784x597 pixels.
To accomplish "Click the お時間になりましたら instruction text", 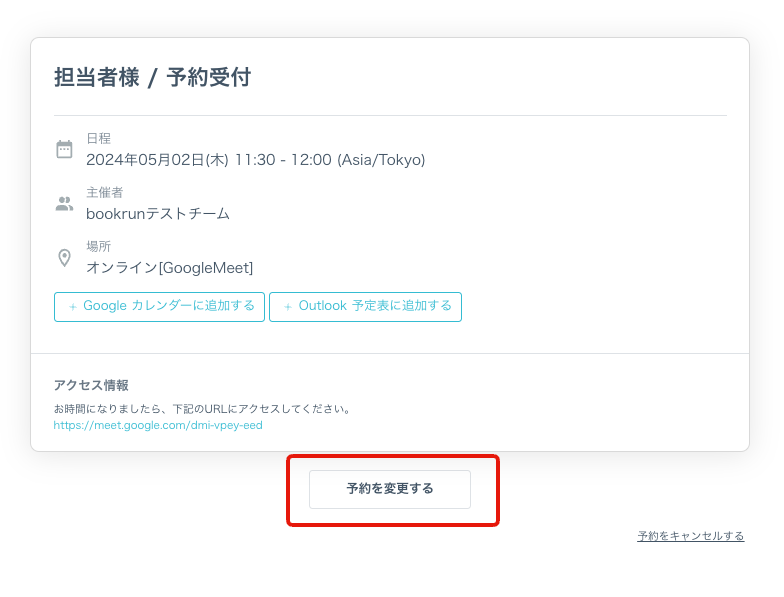I will pos(202,409).
